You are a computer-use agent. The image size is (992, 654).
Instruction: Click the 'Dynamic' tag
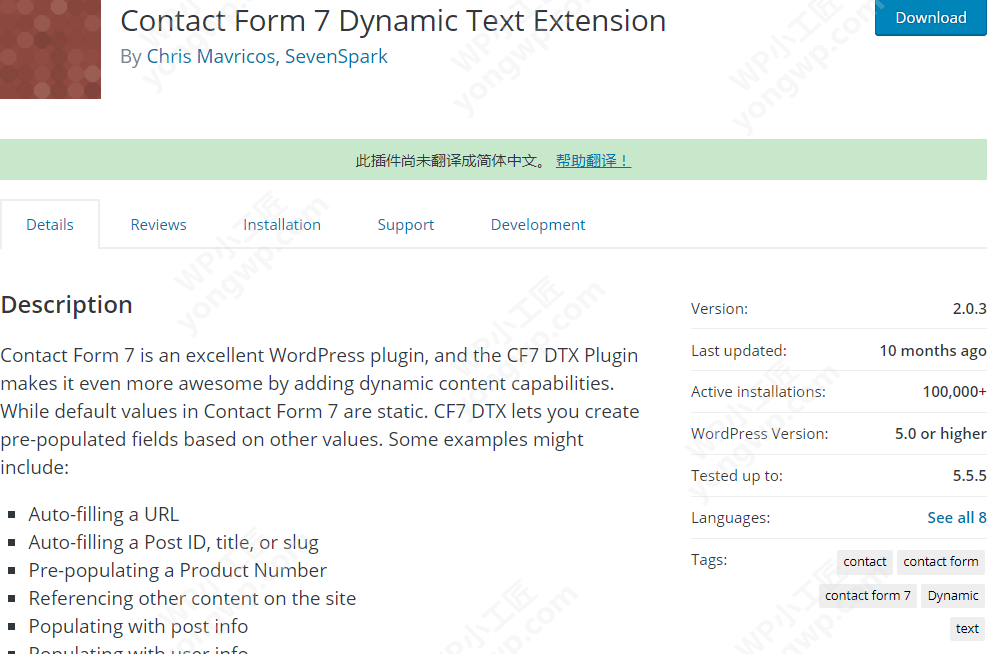952,595
